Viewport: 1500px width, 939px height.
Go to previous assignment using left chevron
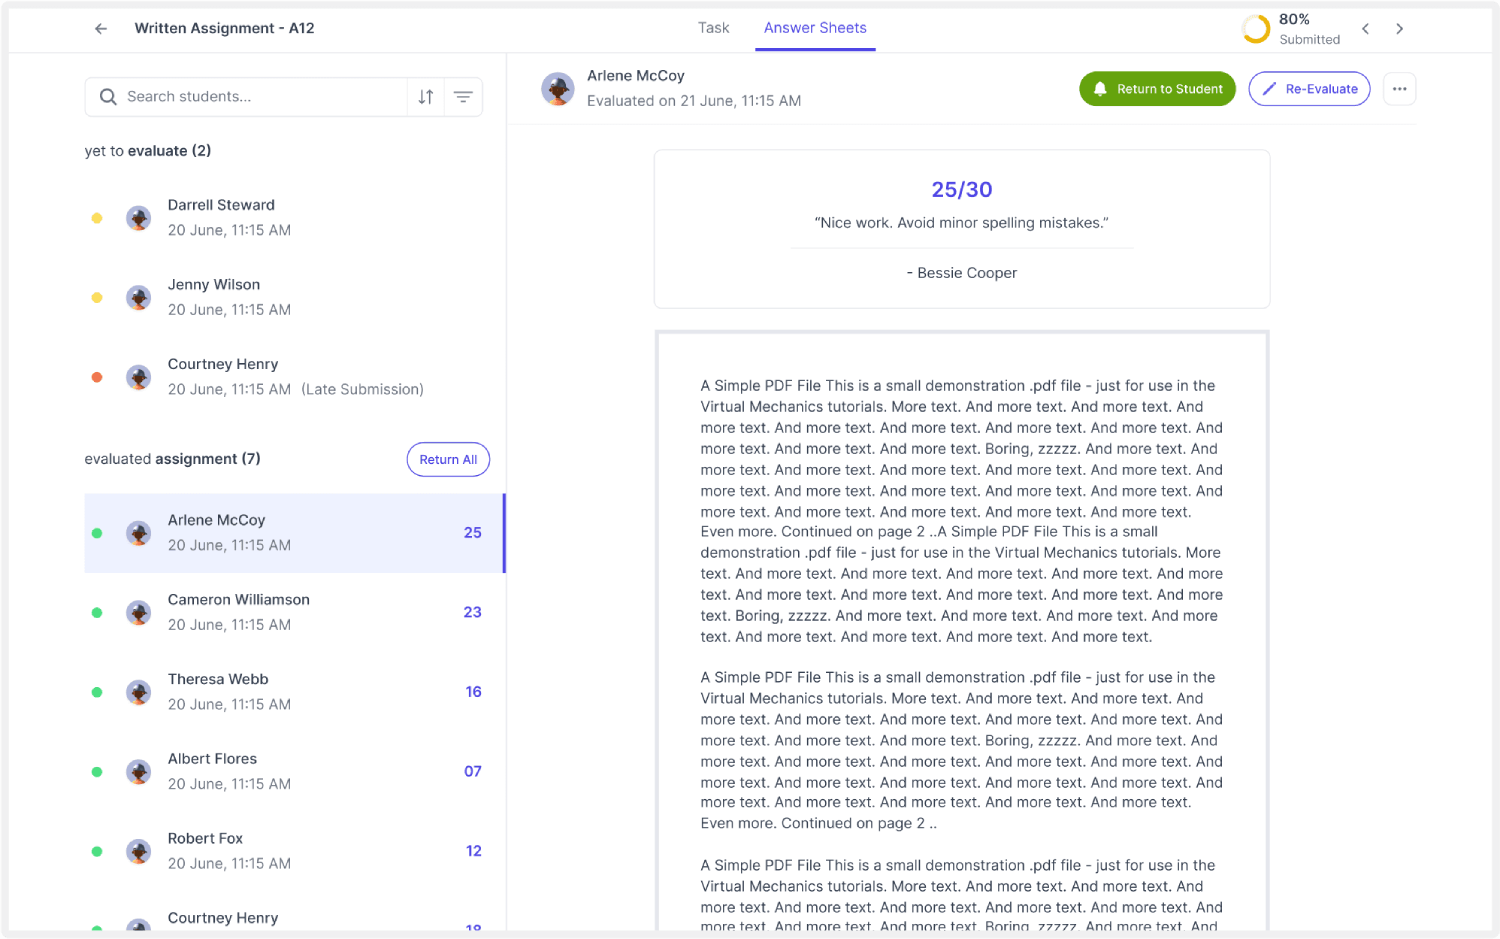1365,29
